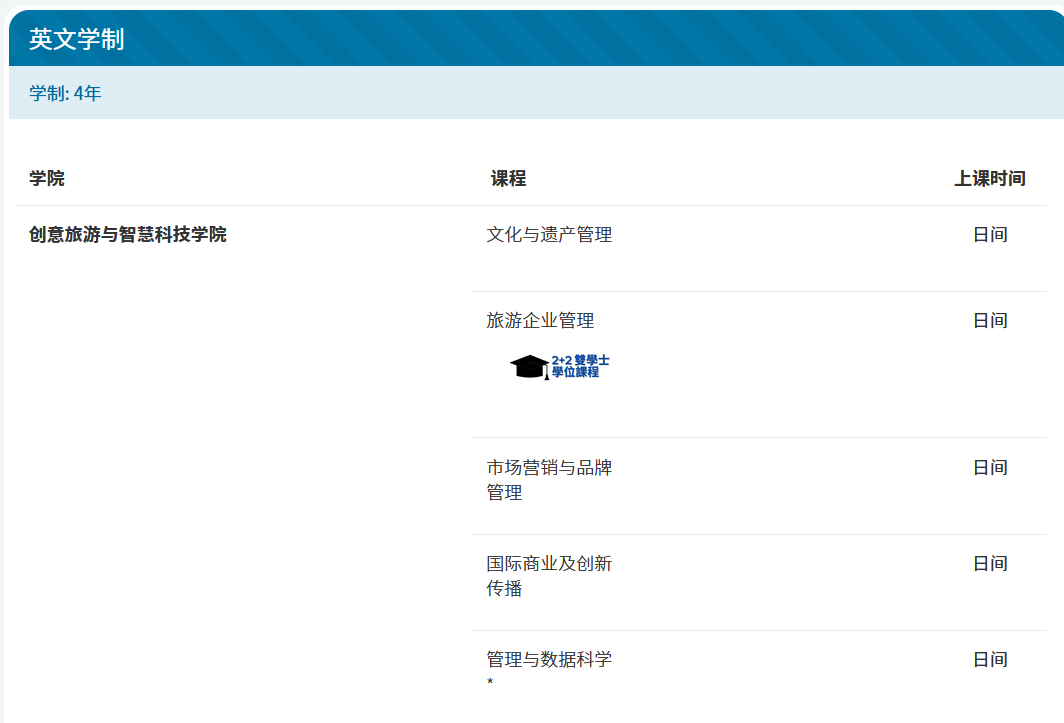Viewport: 1064px width, 723px height.
Task: Open the 市场营销与品牌管理 course
Action: pos(549,480)
